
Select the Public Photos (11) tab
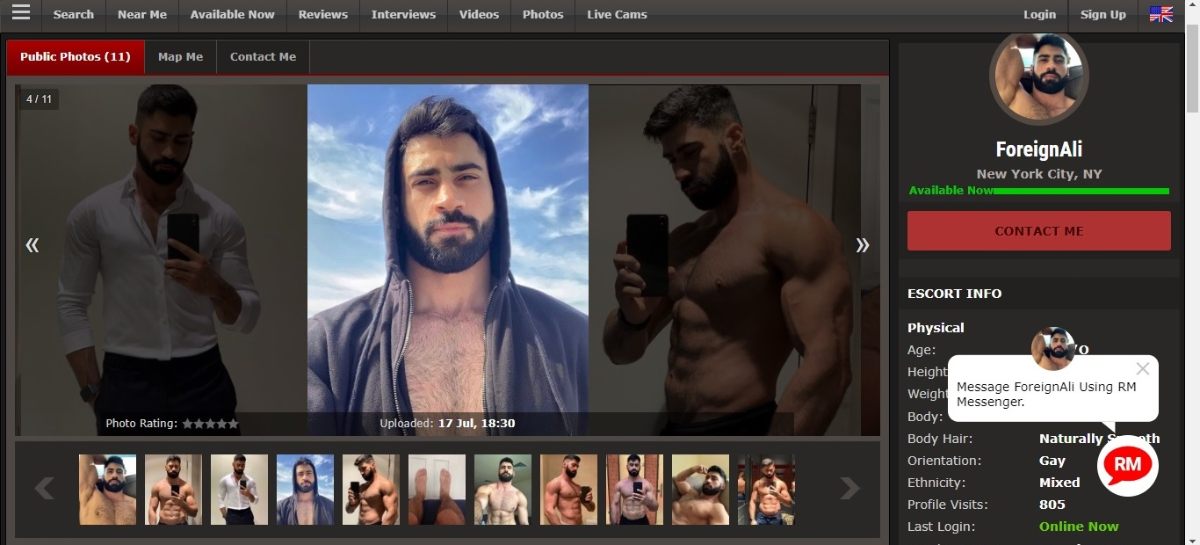75,57
